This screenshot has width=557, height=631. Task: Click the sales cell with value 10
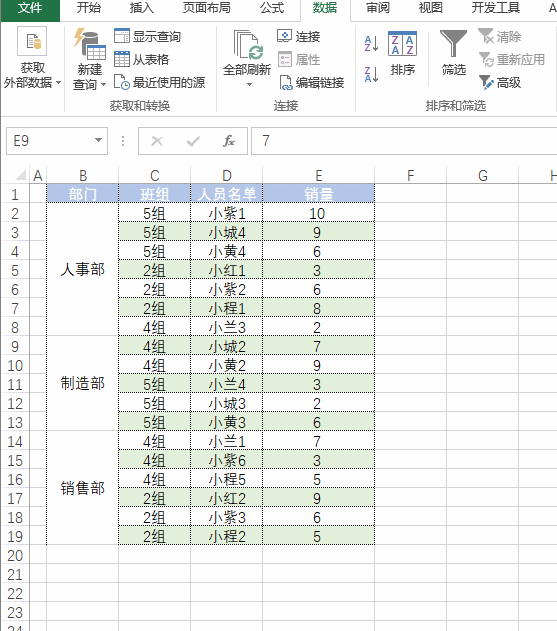click(319, 213)
